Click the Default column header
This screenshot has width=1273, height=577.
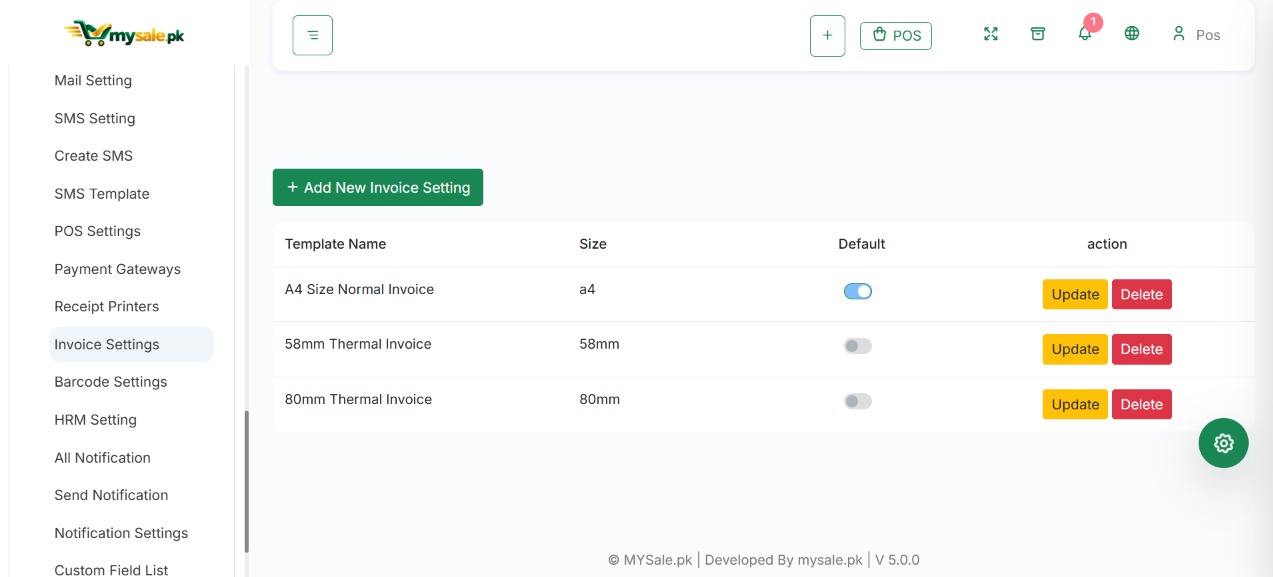pos(862,244)
